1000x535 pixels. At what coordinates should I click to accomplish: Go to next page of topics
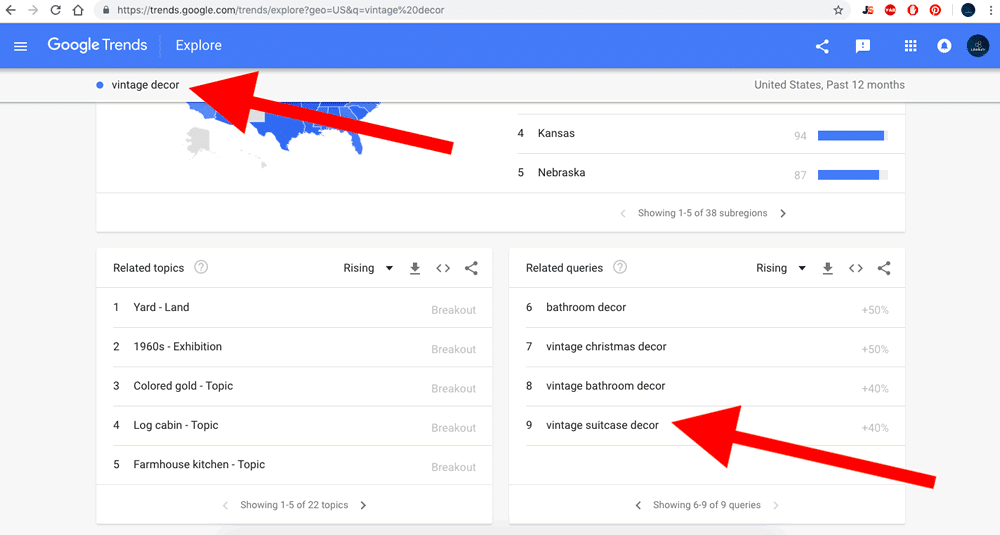[x=363, y=505]
